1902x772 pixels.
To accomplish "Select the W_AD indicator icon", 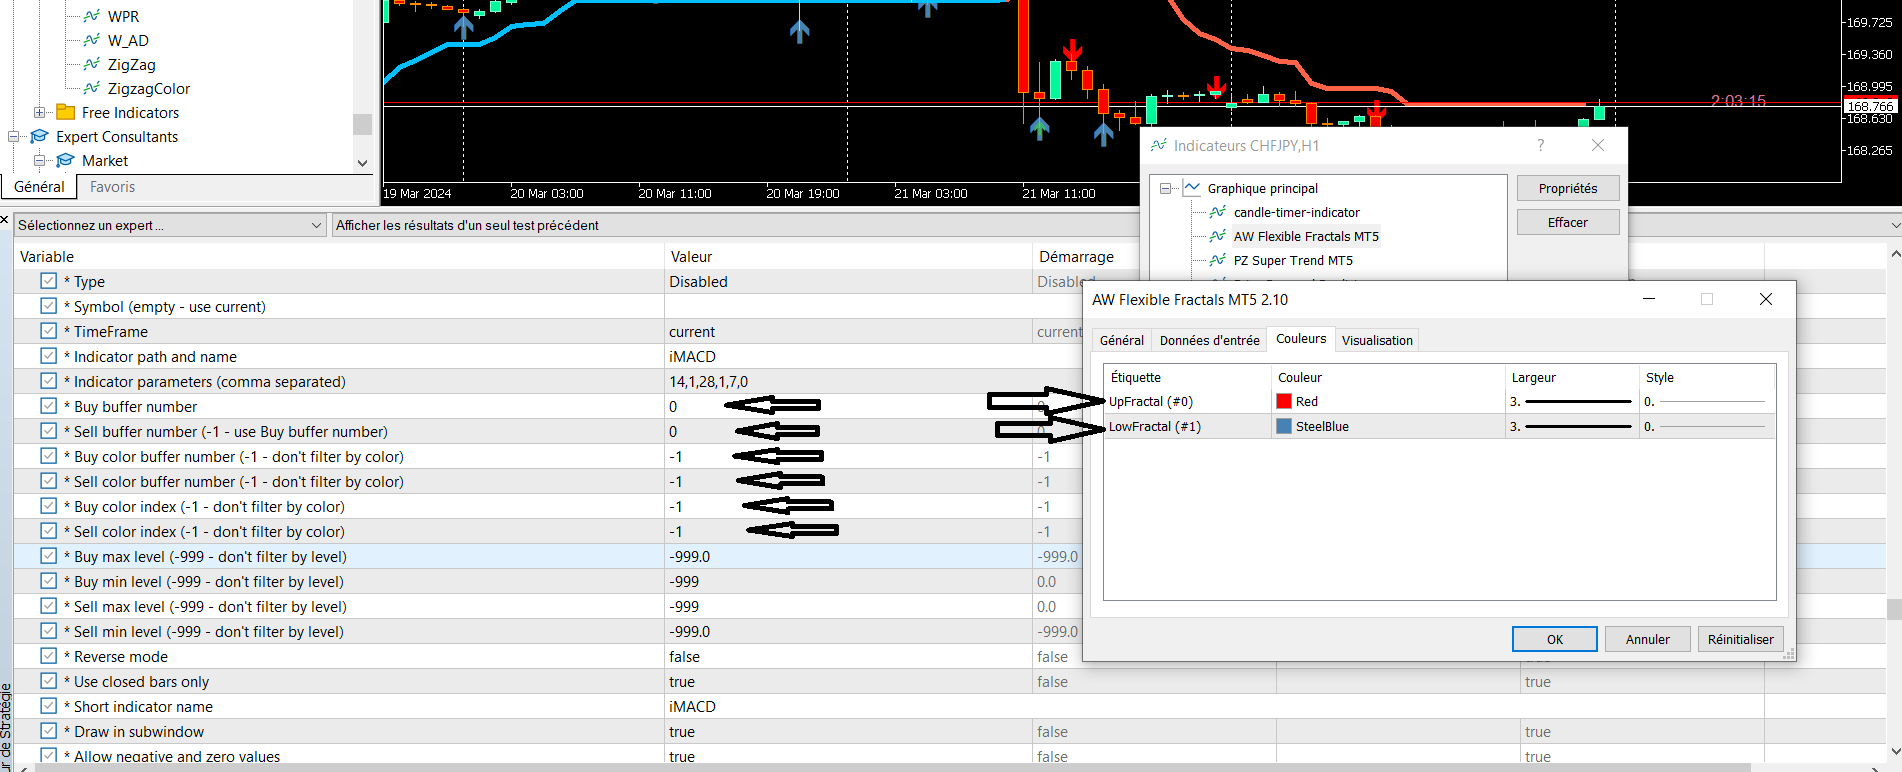I will click(92, 40).
